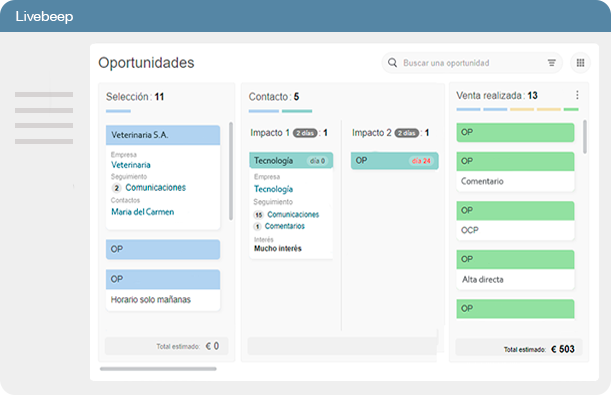
Task: Click the € 0 total estimado value
Action: [x=212, y=346]
